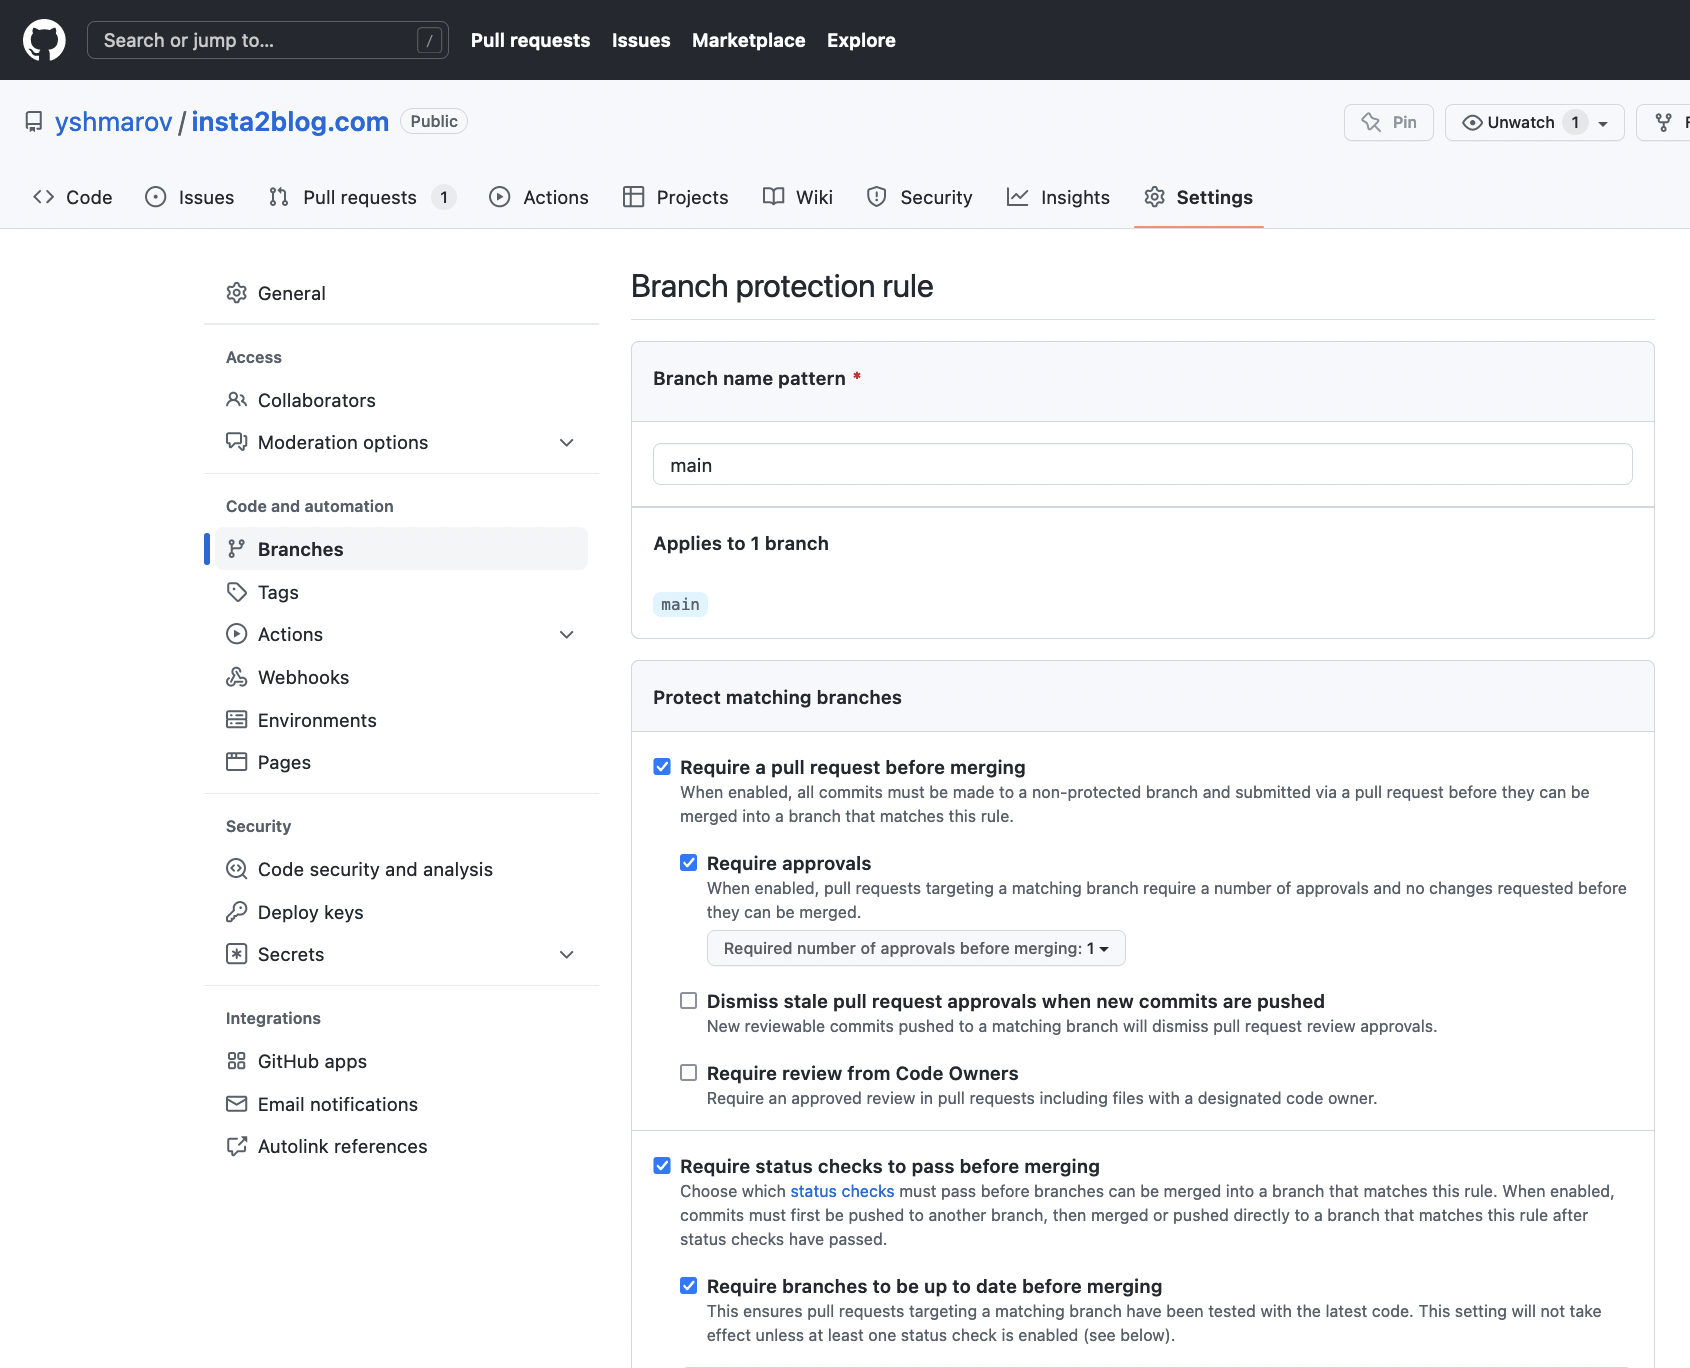Click the Tags tag icon in sidebar
1690x1368 pixels.
[x=237, y=592]
